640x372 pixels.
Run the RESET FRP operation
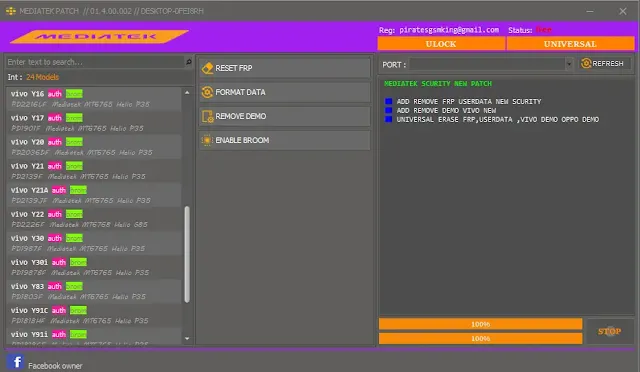coord(285,68)
